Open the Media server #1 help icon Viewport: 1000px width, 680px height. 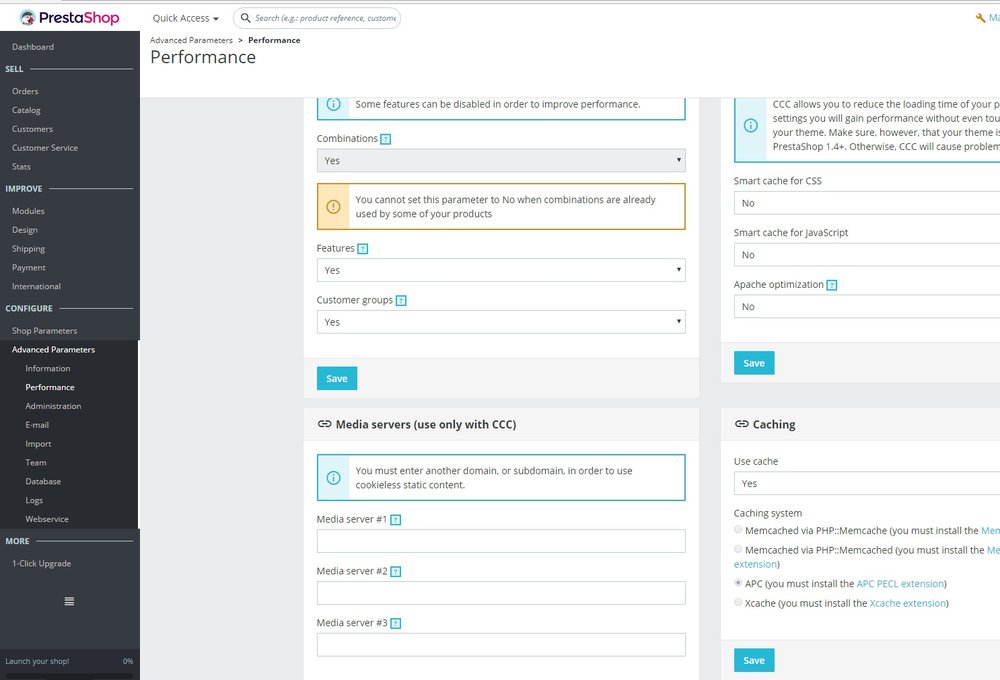395,520
